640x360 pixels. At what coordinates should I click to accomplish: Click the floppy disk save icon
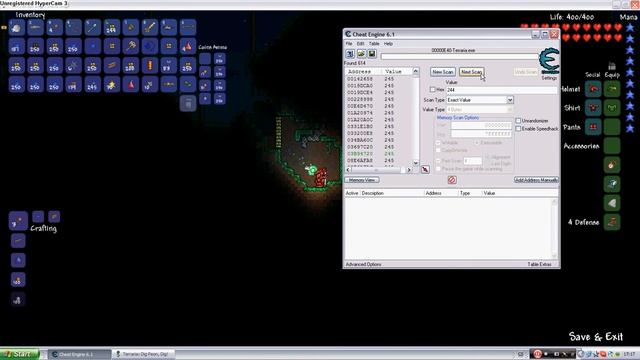click(372, 54)
